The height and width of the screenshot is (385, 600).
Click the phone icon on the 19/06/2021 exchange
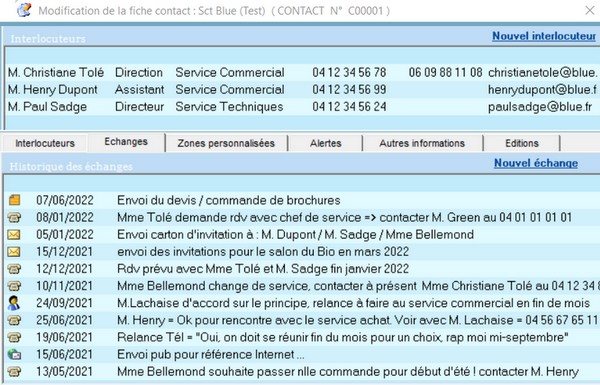[15, 337]
